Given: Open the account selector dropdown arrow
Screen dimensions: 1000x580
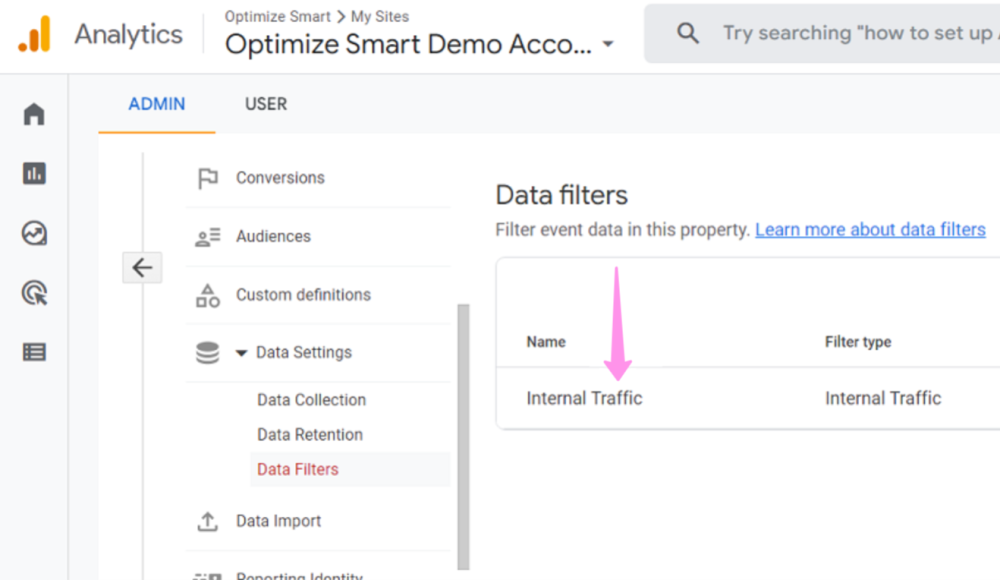Looking at the screenshot, I should (x=607, y=45).
